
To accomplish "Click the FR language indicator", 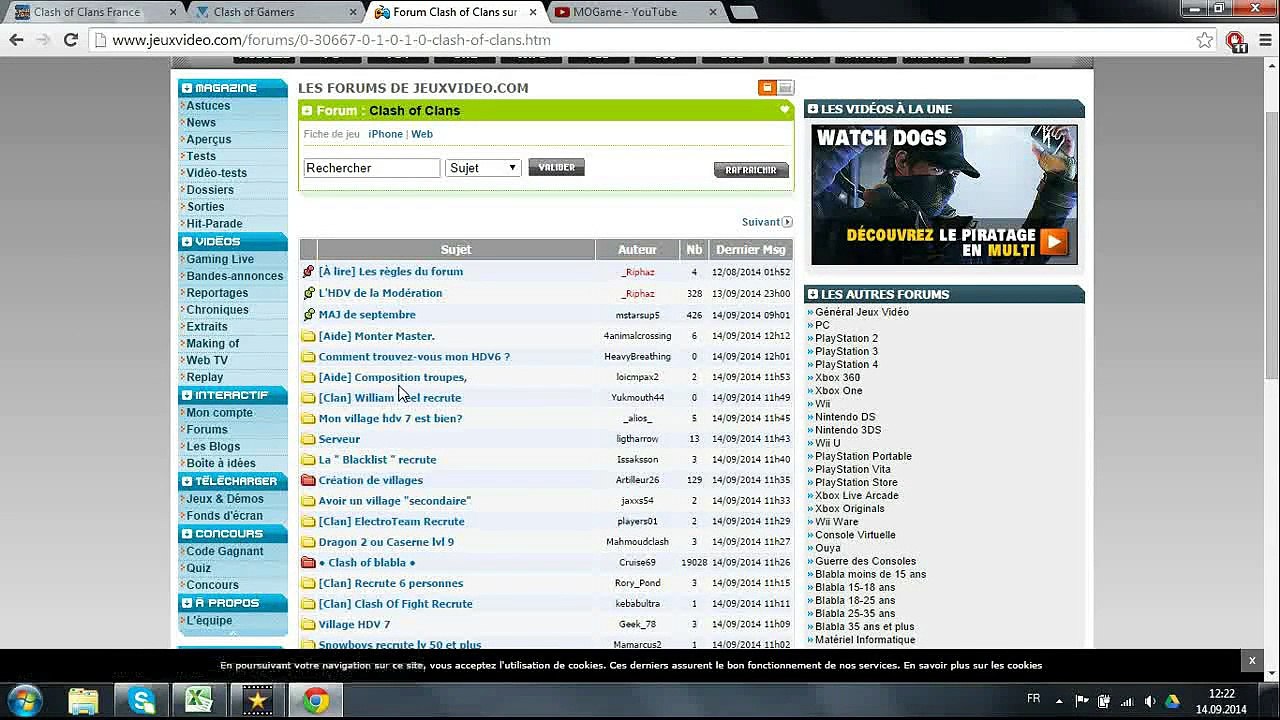I will tap(1033, 699).
